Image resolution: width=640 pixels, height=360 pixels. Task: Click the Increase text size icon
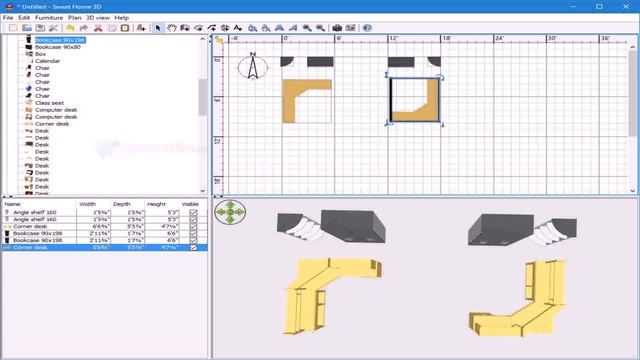coord(253,28)
